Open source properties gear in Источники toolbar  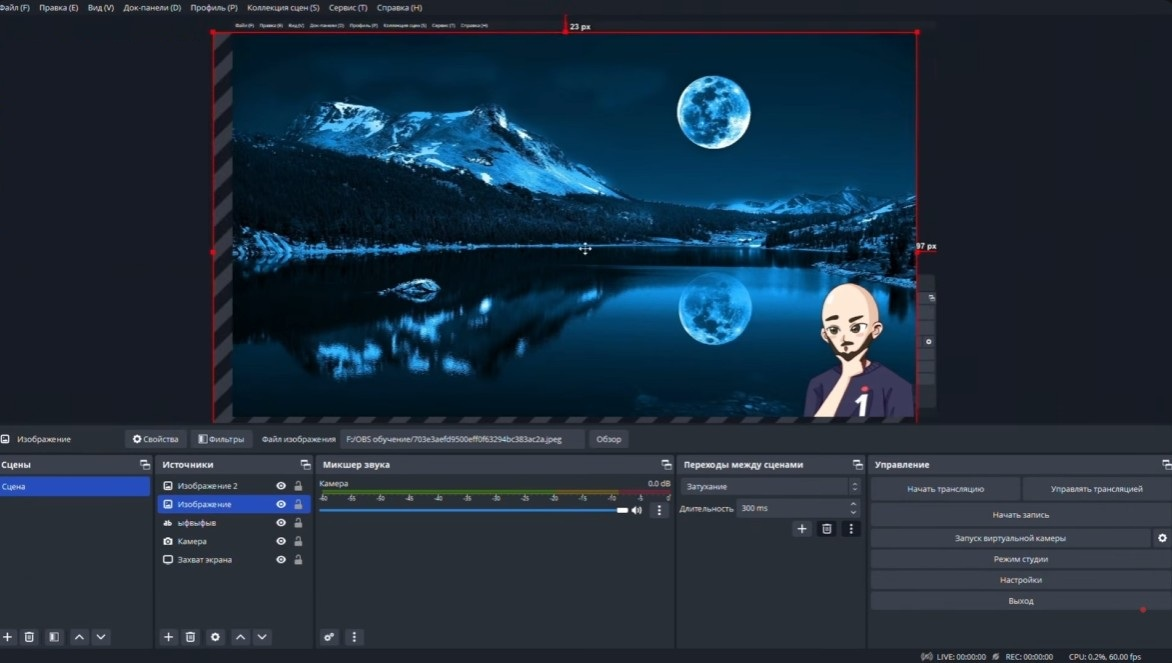pos(215,637)
